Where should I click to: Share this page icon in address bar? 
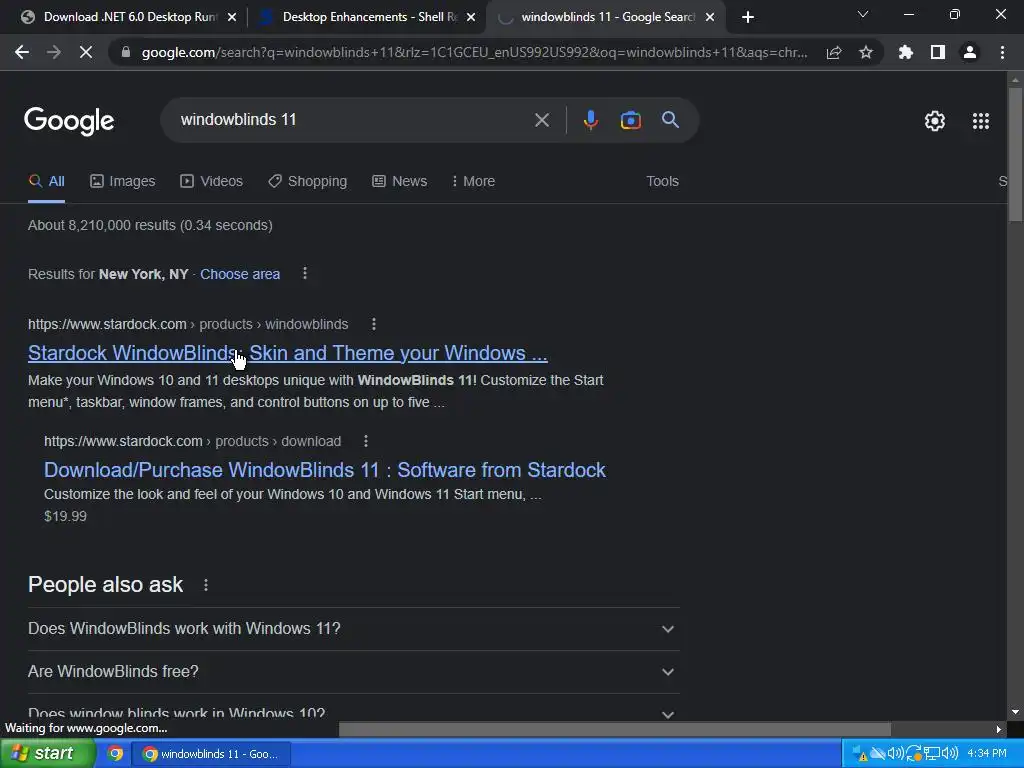coord(833,52)
